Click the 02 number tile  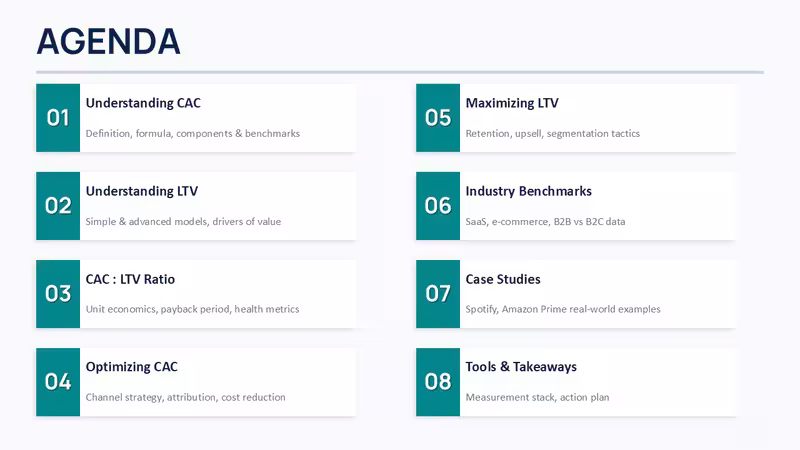click(58, 206)
